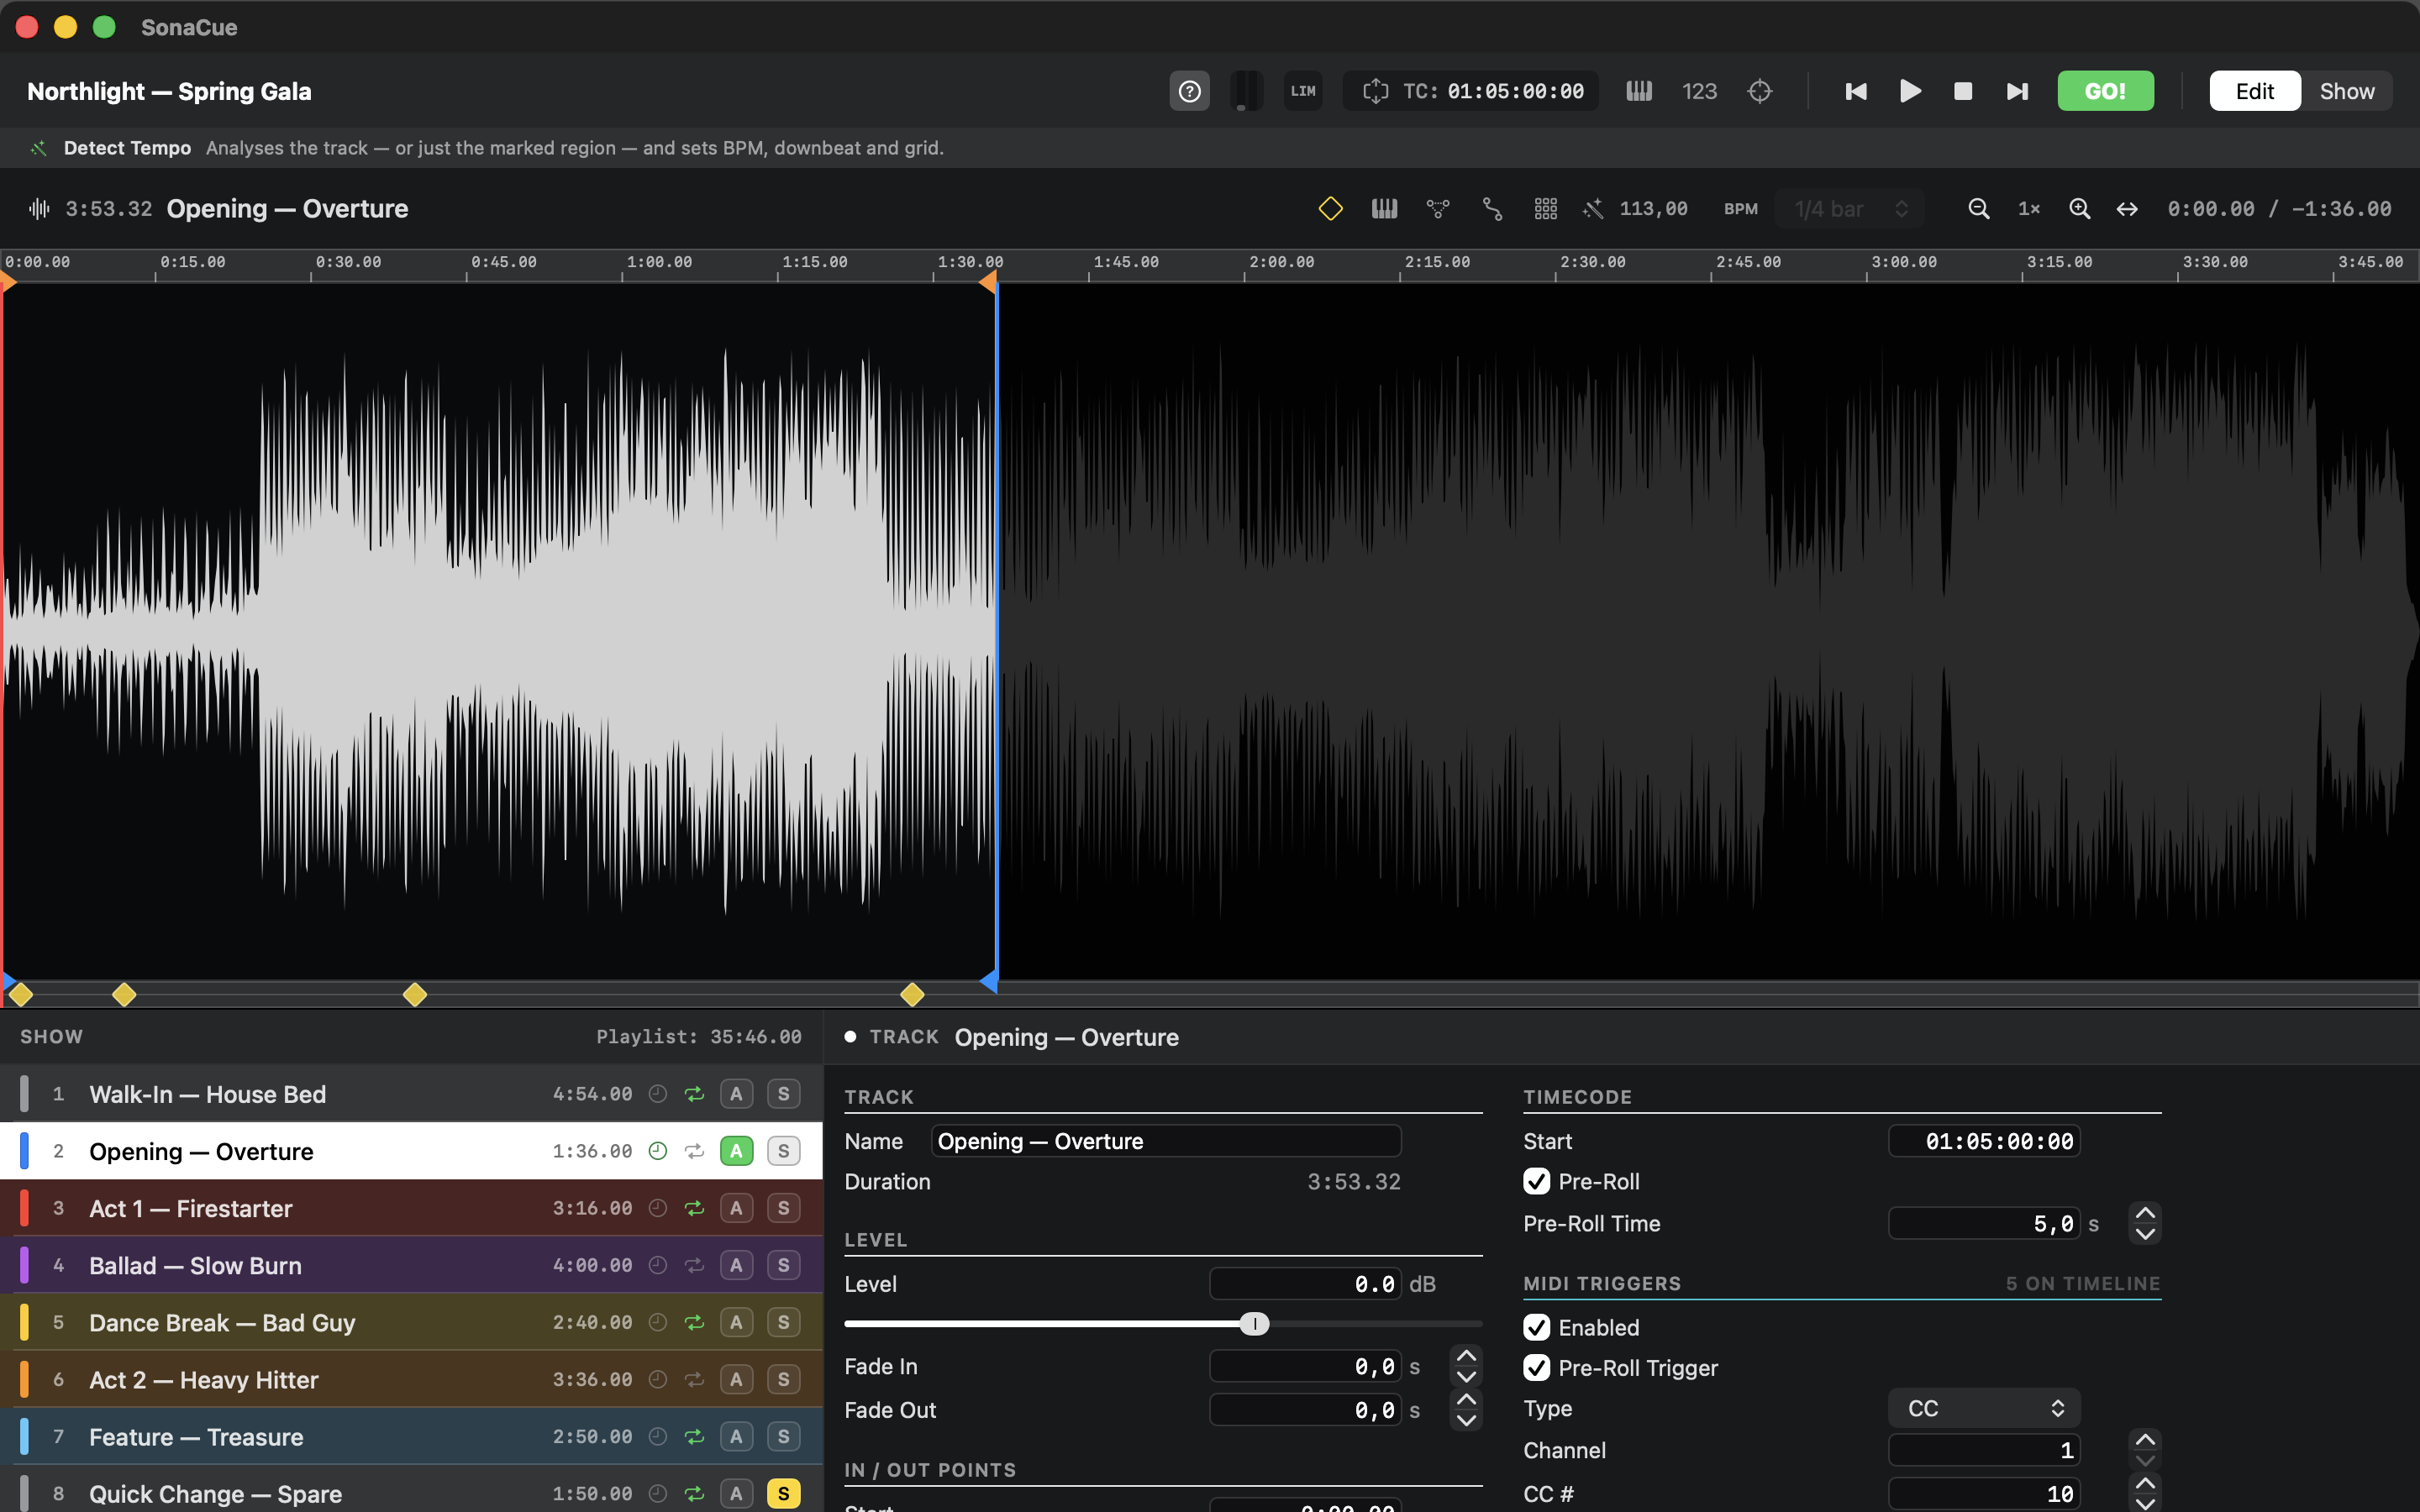Select the Walk-In — House Bed track
The width and height of the screenshot is (2420, 1512).
pyautogui.click(x=411, y=1093)
